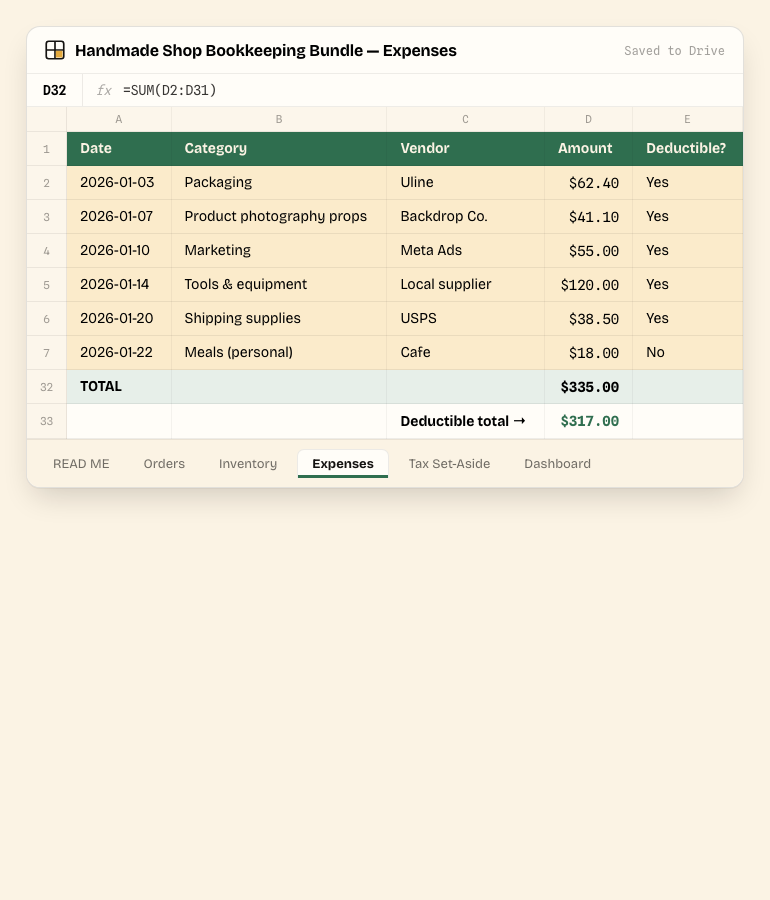Select the 2026-01-22 date cell
The width and height of the screenshot is (770, 900).
(x=119, y=352)
